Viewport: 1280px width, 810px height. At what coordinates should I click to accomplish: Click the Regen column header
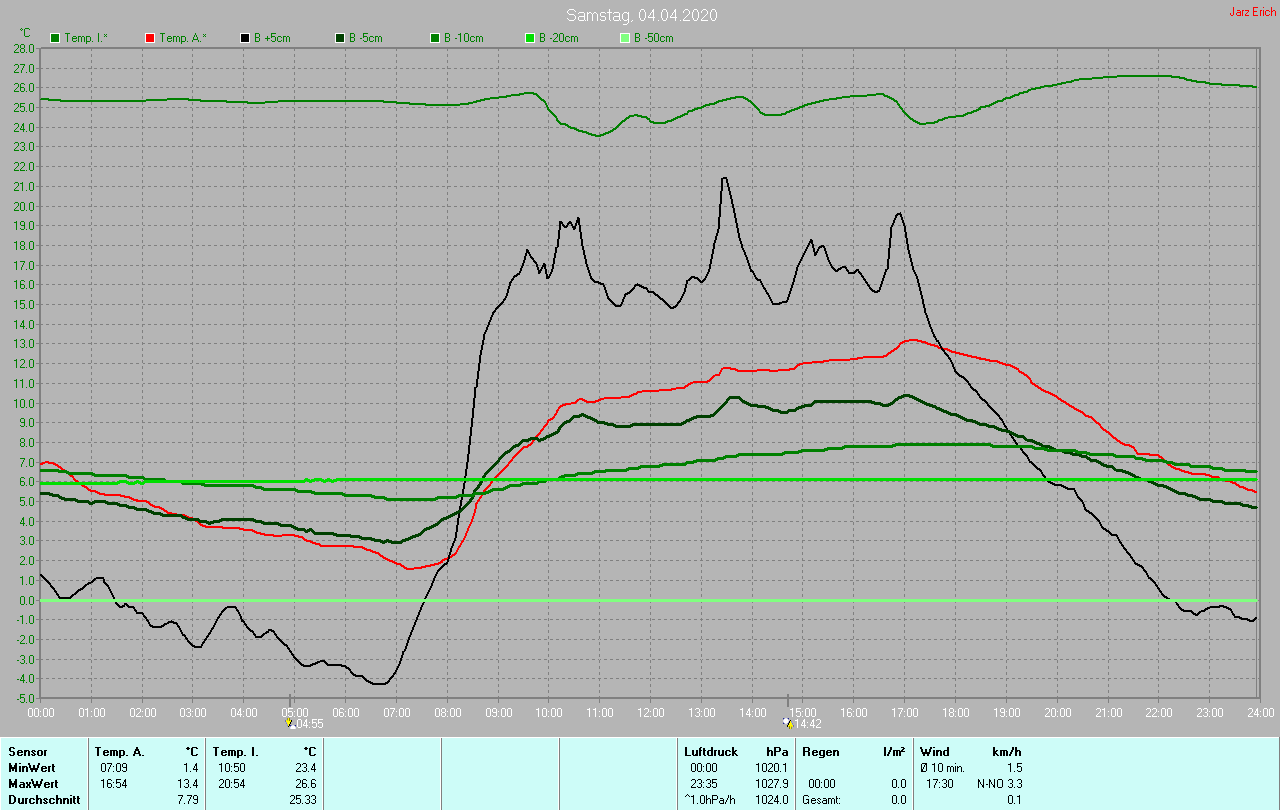[821, 751]
